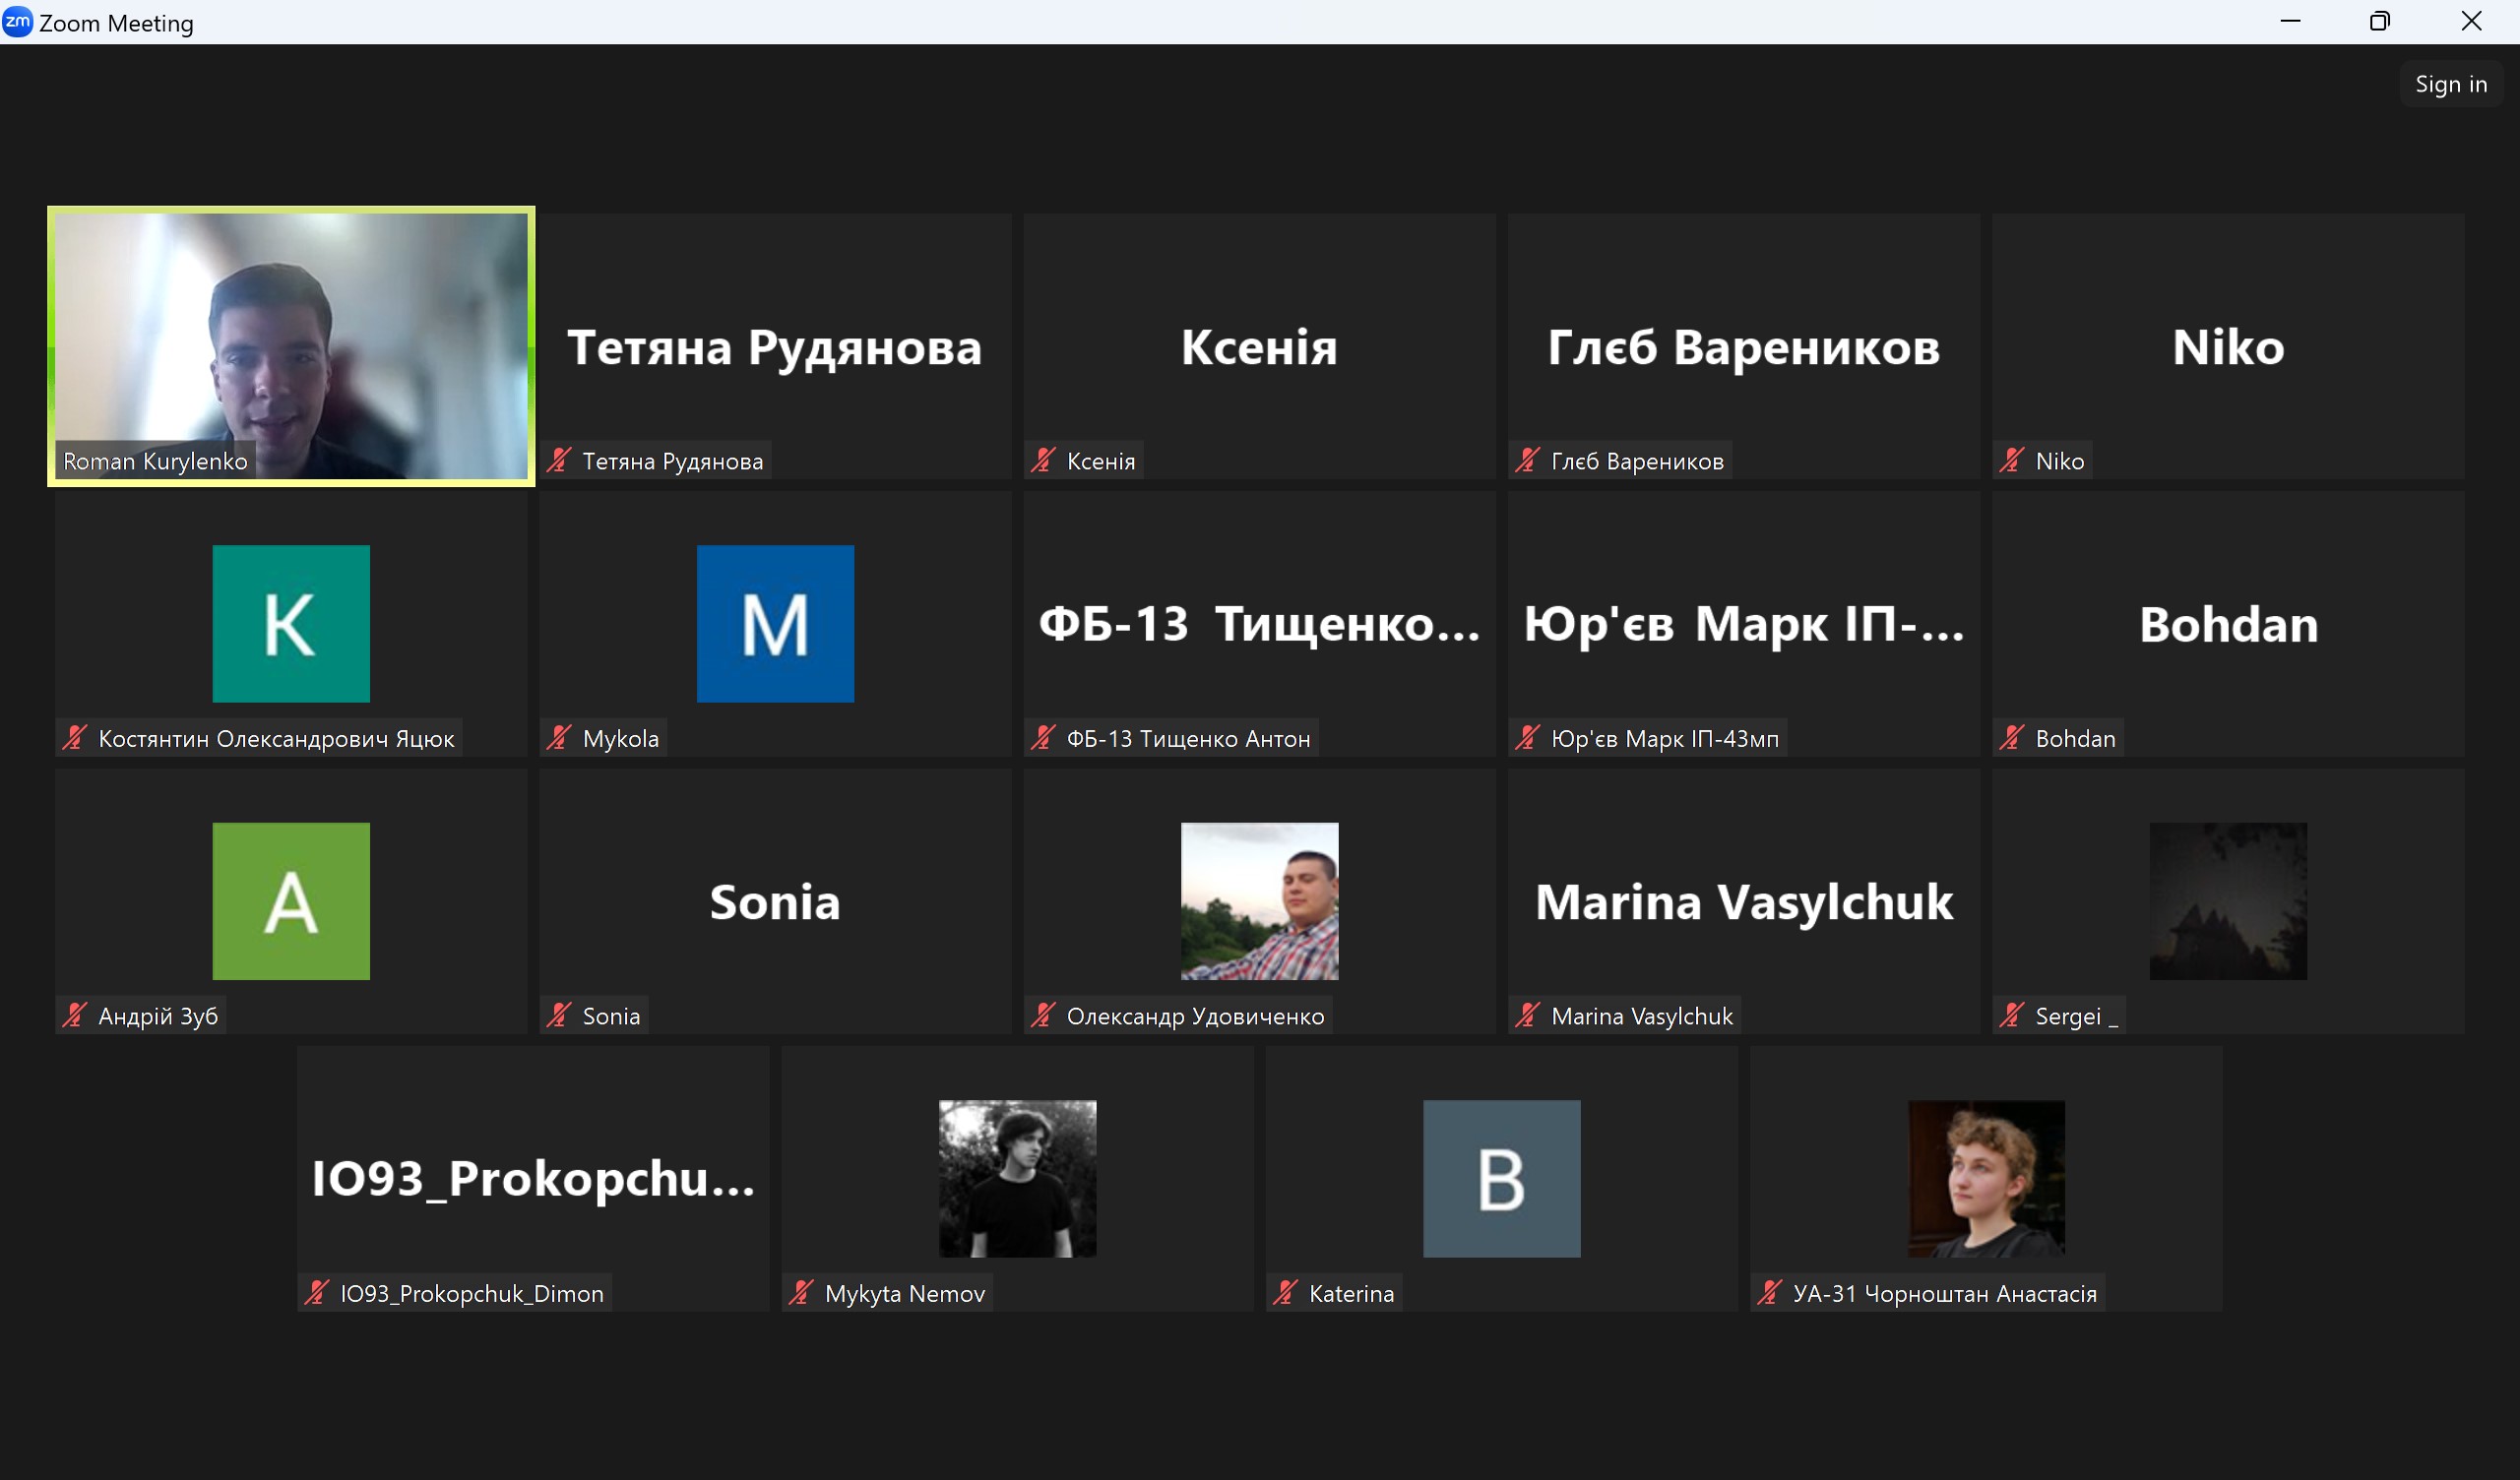This screenshot has height=1480, width=2520.
Task: Click muted mic icon beside УА-31 Чорноштан Анастасія
Action: coord(1770,1293)
